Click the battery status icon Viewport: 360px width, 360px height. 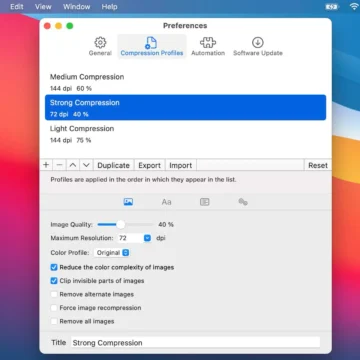[332, 6]
